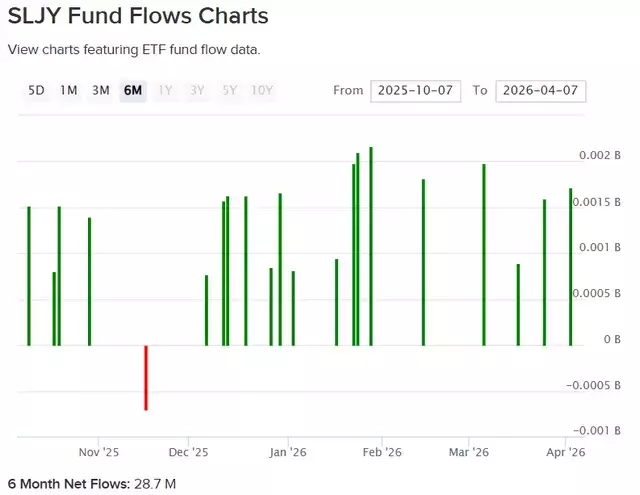
Task: Choose the 3M range option
Action: pos(101,90)
